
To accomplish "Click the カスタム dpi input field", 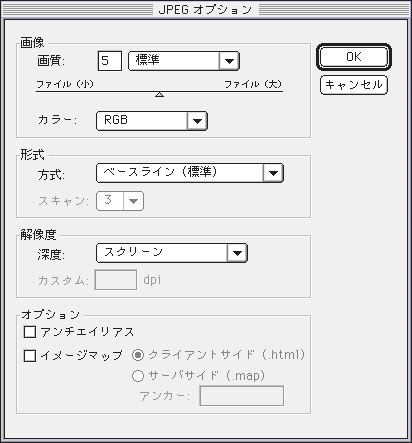I will [116, 280].
